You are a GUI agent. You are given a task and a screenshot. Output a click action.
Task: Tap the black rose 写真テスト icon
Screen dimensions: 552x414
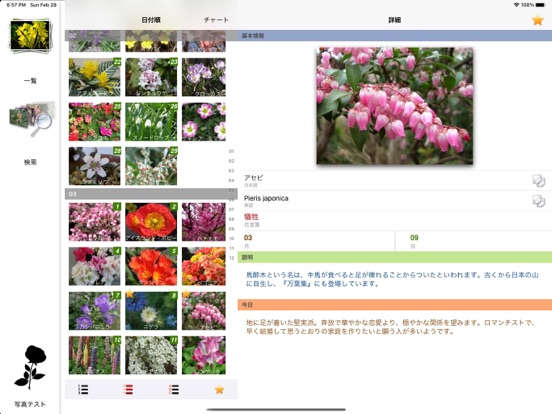point(31,367)
